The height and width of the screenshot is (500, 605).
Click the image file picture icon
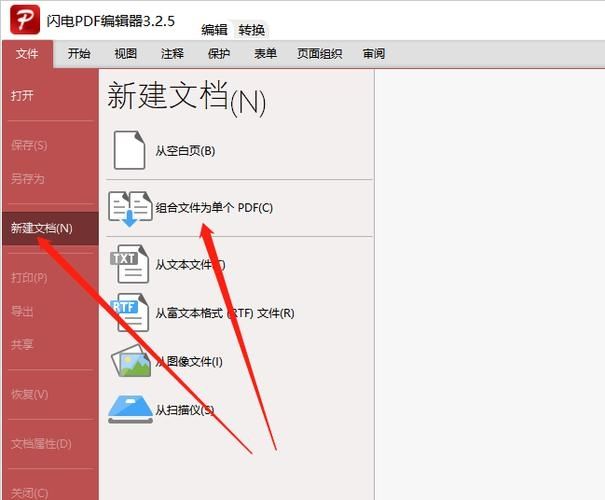pyautogui.click(x=131, y=361)
